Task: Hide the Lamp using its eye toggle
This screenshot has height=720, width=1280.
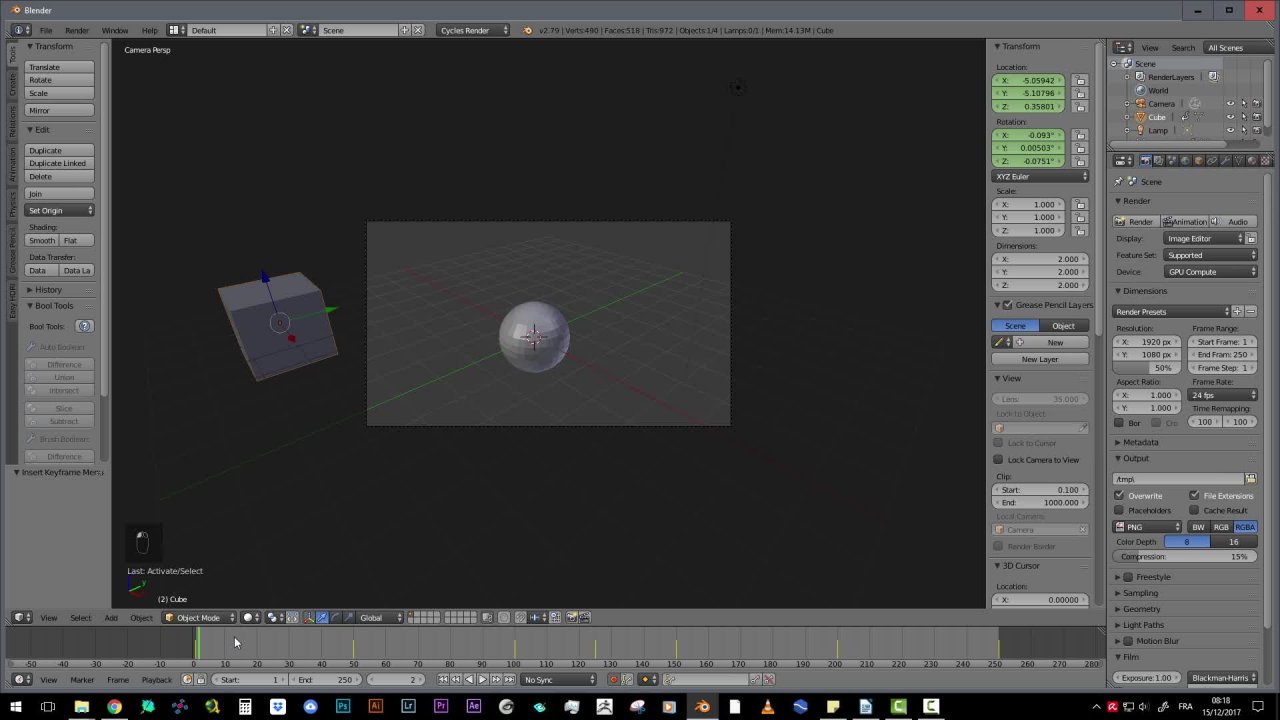Action: pos(1230,130)
